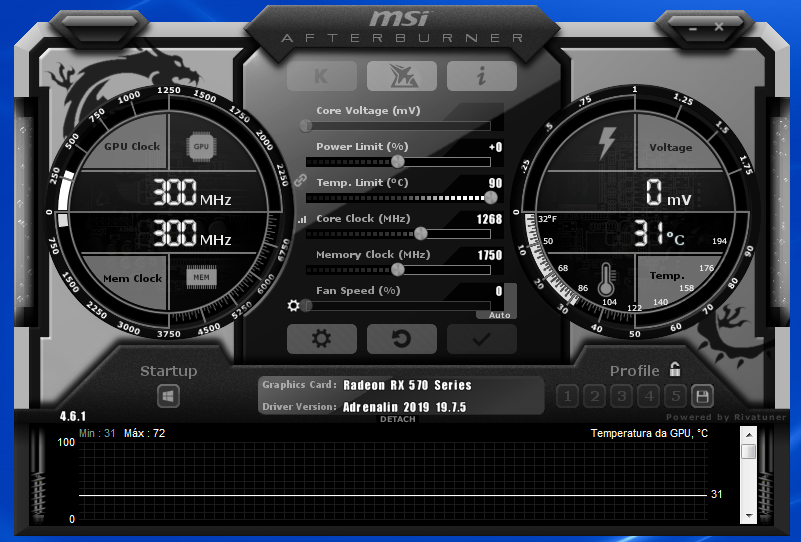Screen dimensions: 801x542
Task: Click the Core Voltage slider handle
Action: click(x=306, y=125)
